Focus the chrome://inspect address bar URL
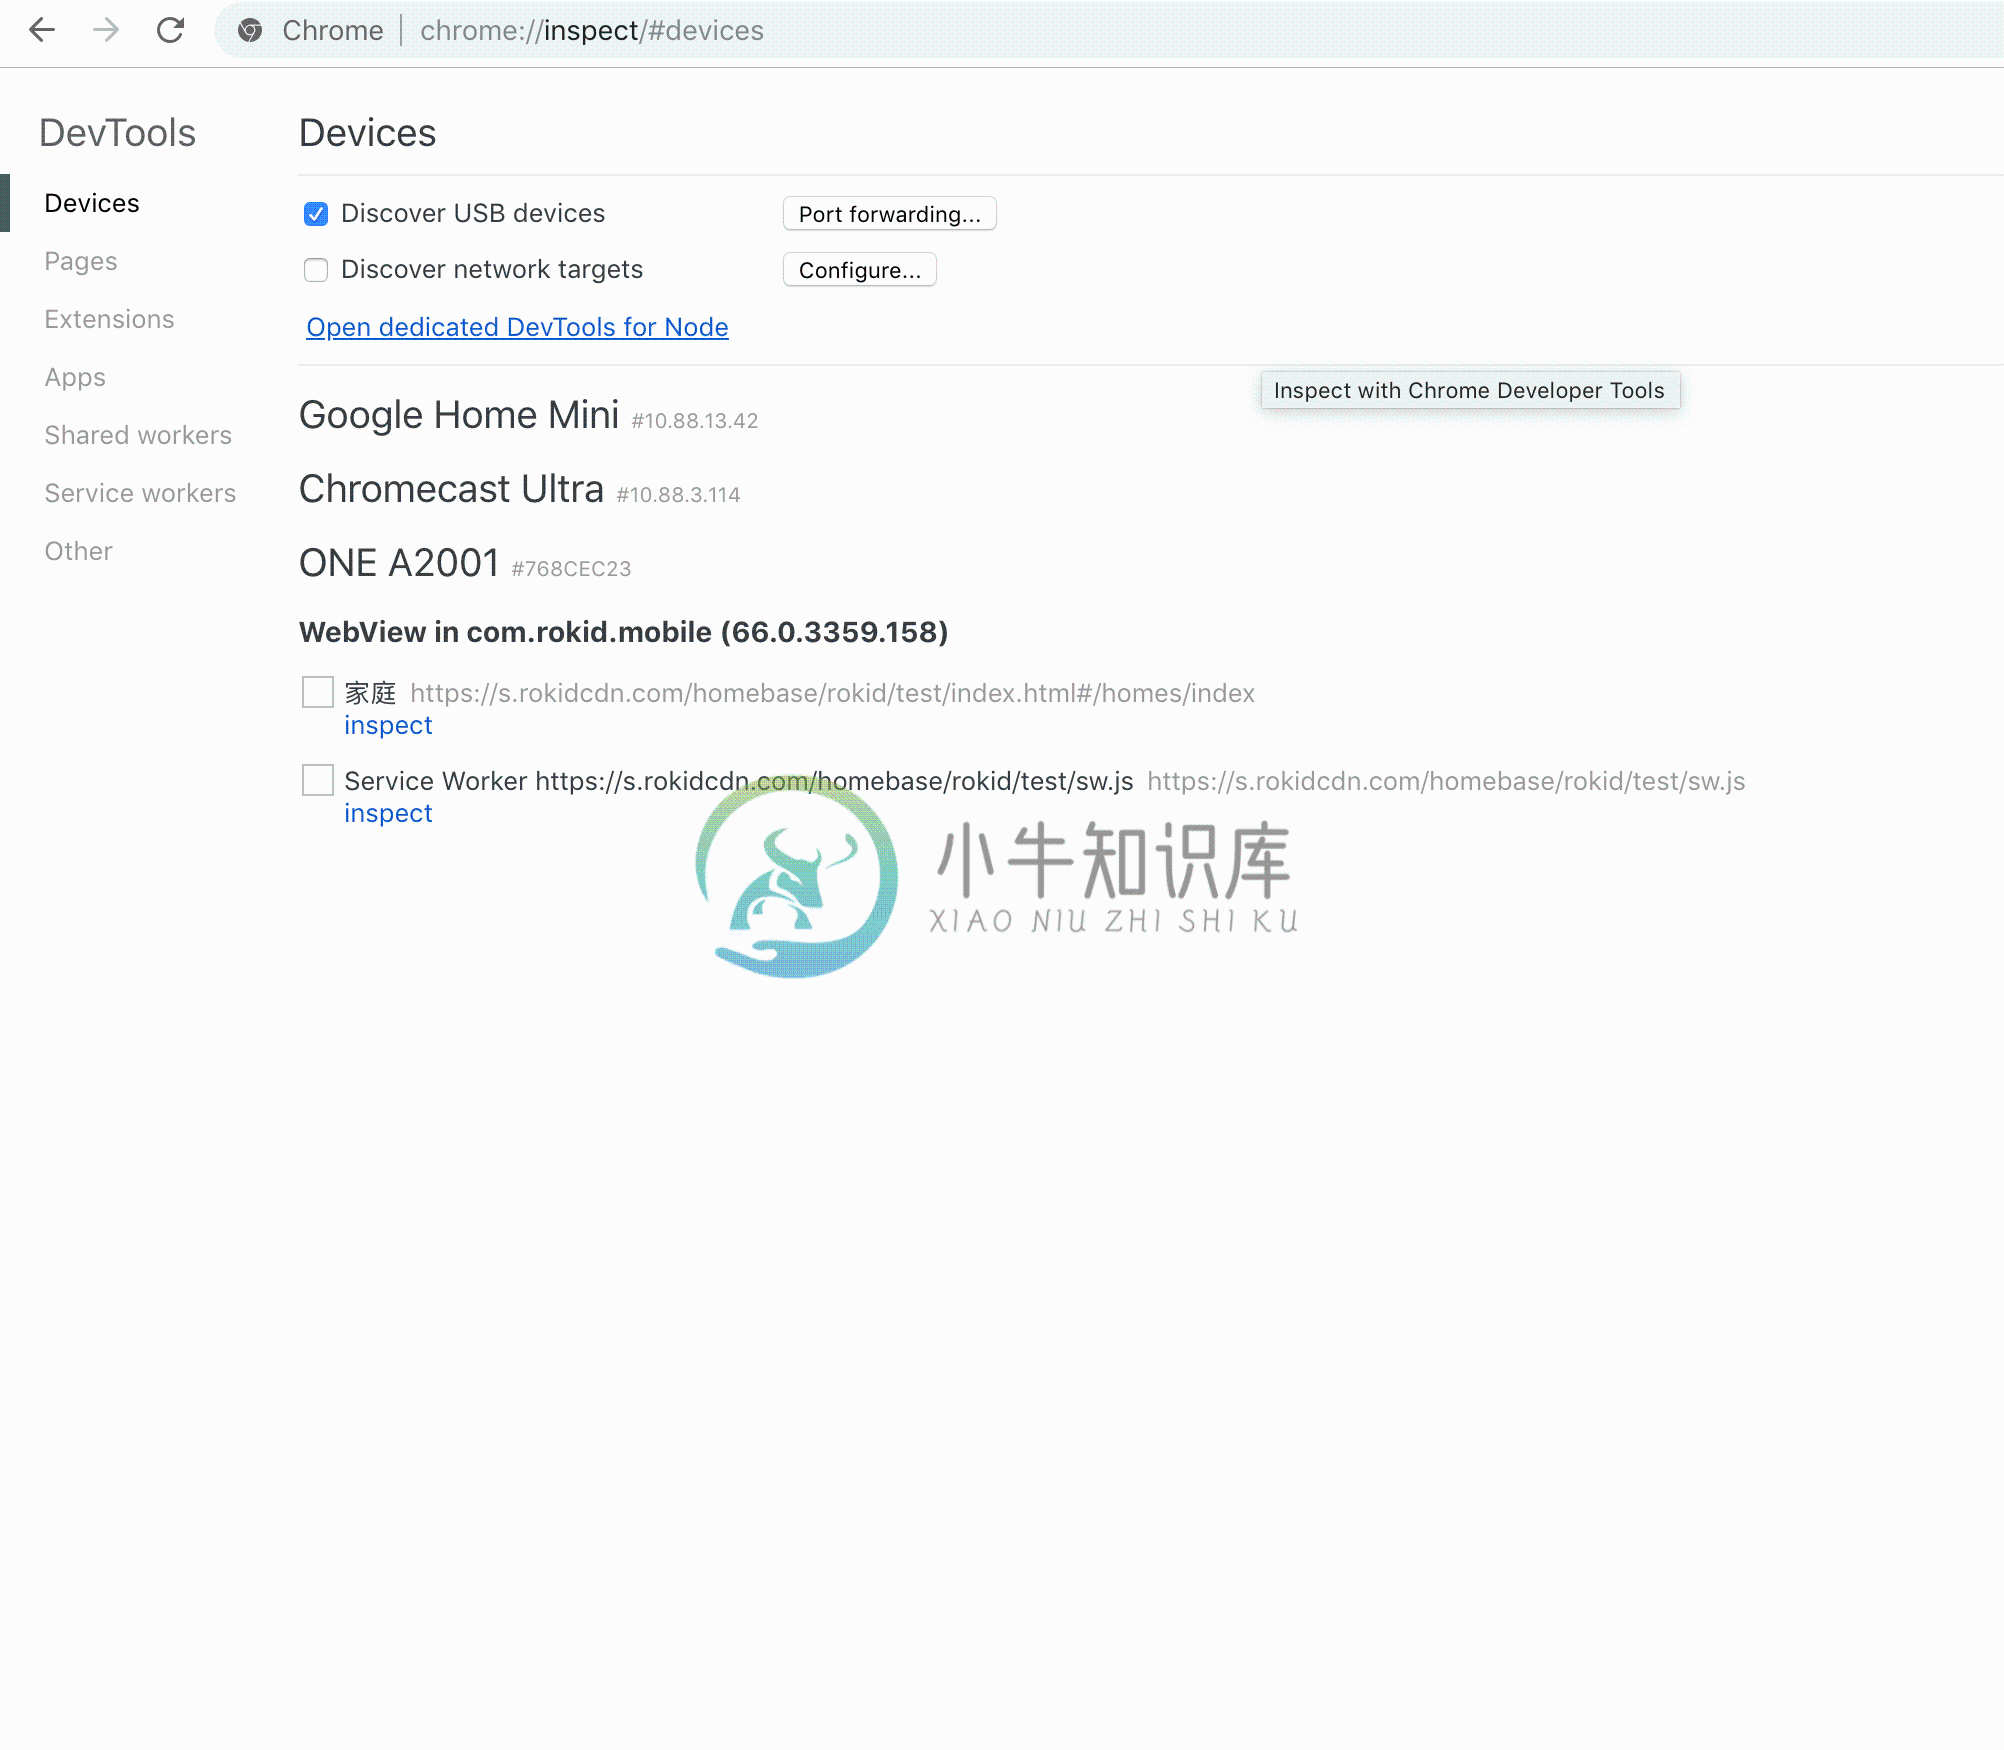 (591, 30)
